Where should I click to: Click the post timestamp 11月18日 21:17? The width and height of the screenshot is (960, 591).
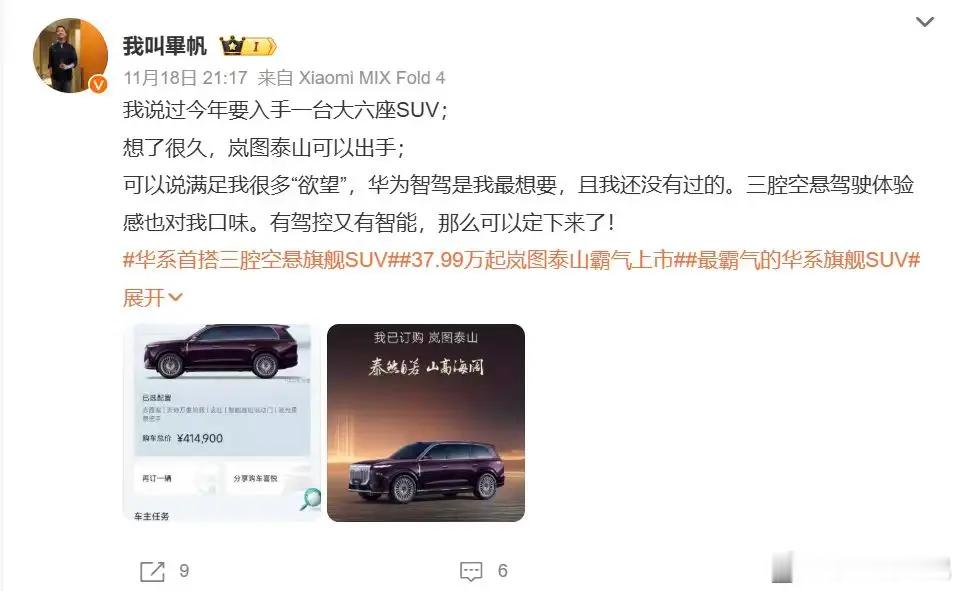(x=186, y=78)
